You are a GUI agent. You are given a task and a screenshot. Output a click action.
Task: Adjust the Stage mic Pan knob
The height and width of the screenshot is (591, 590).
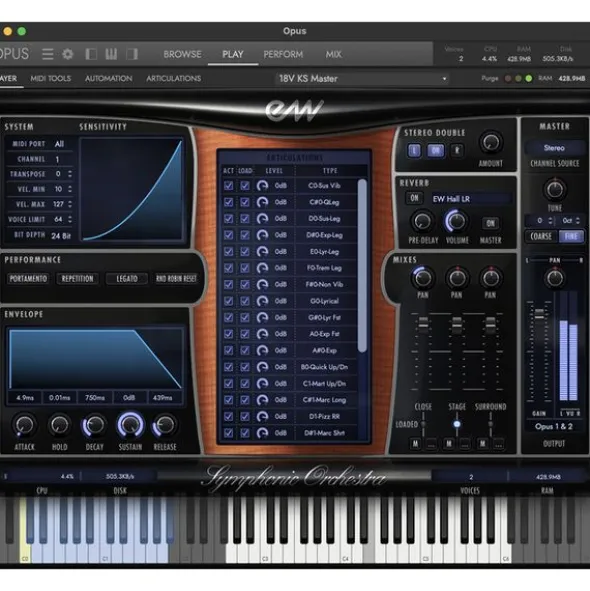[457, 278]
